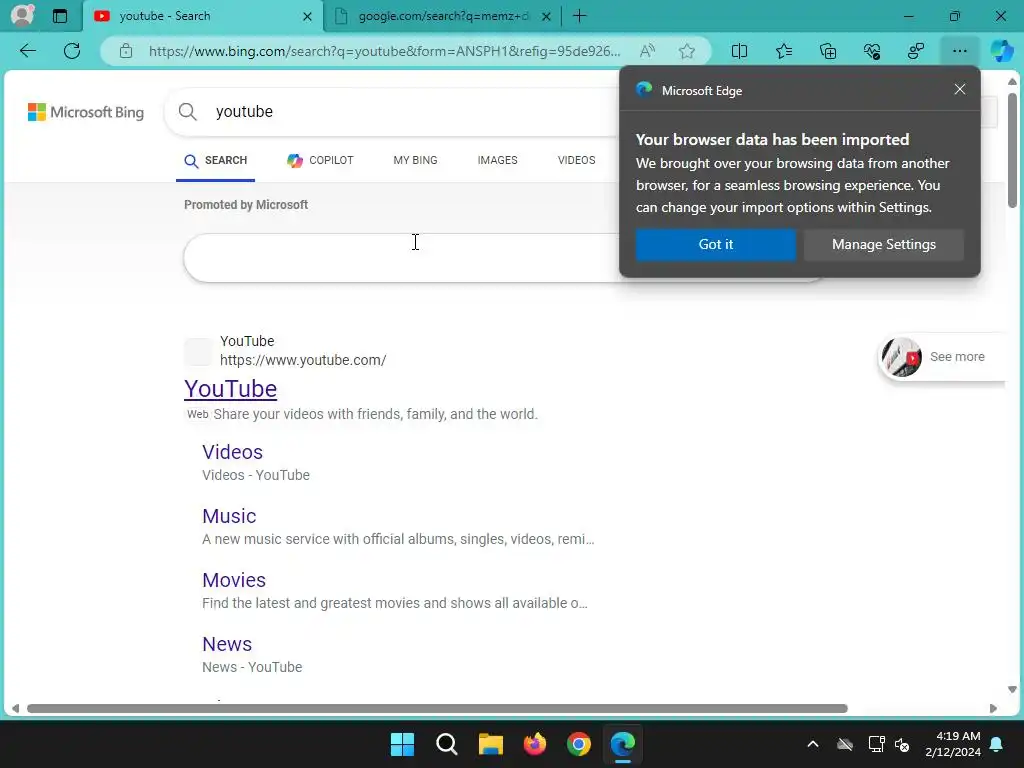1024x768 pixels.
Task: Click the scroll right arrow
Action: (x=993, y=709)
